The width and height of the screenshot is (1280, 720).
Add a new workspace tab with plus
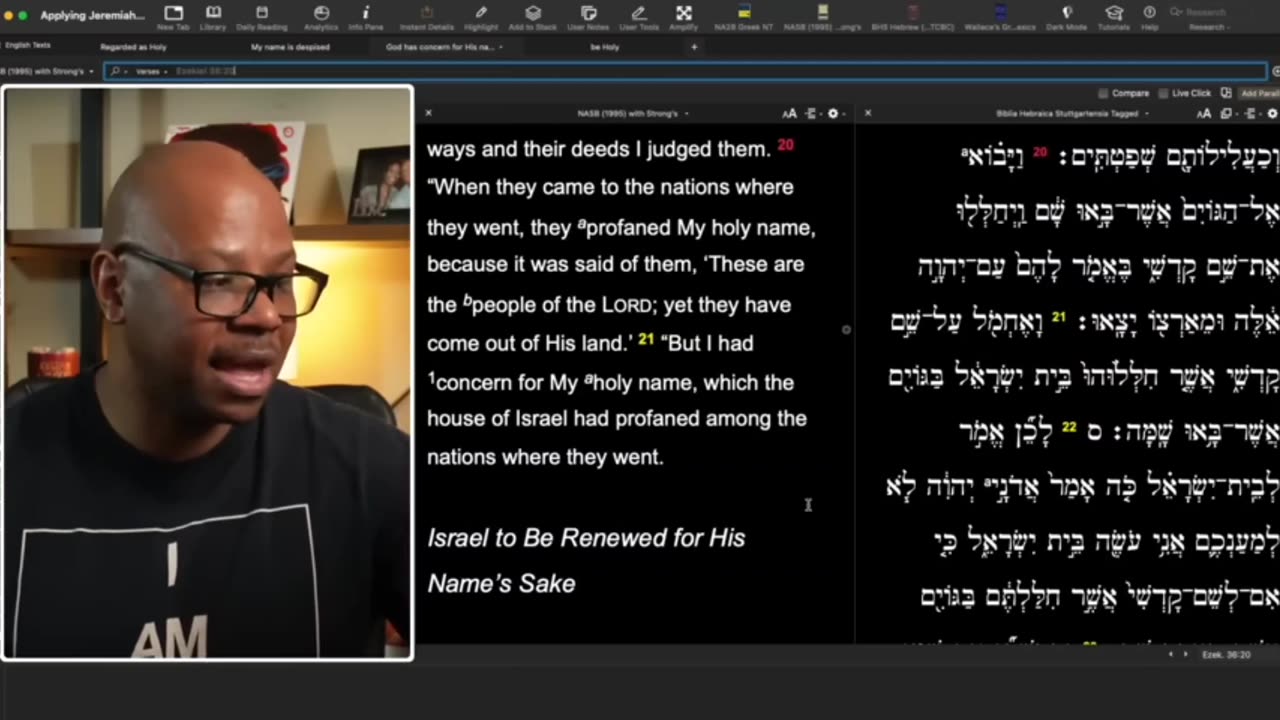point(694,47)
